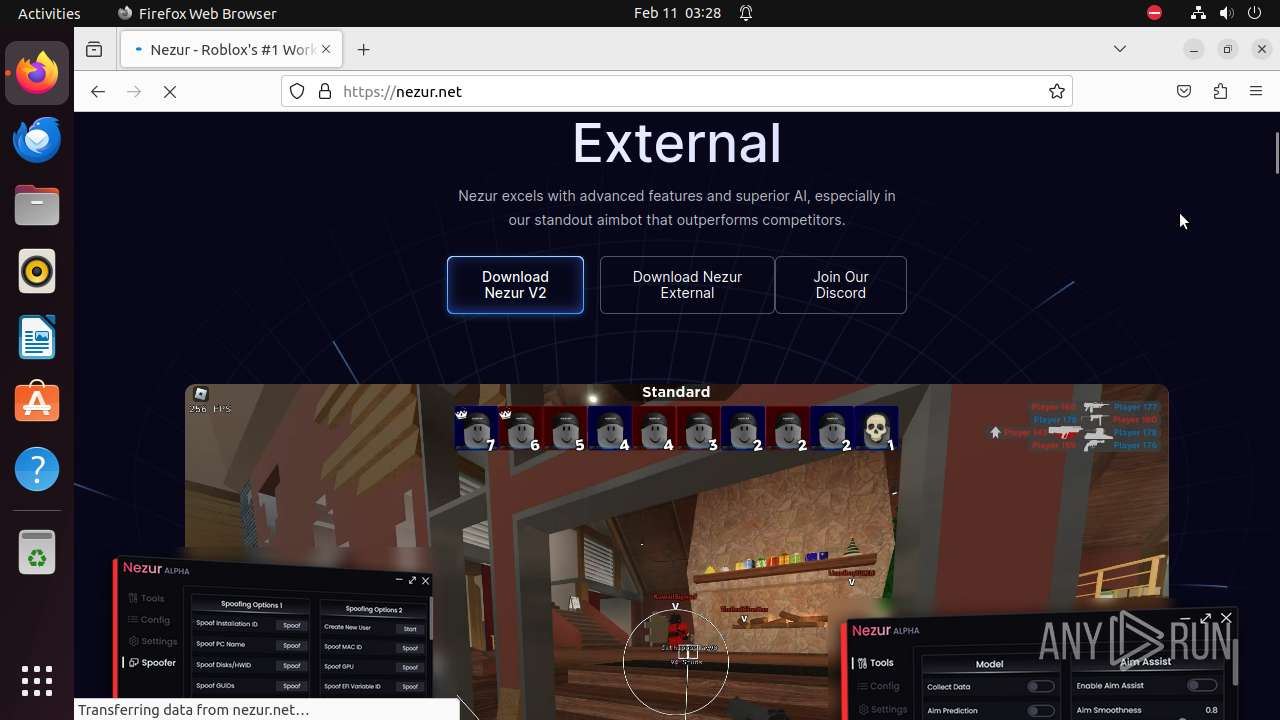The width and height of the screenshot is (1280, 720).
Task: Focus the nezur.net address bar
Action: 677,91
